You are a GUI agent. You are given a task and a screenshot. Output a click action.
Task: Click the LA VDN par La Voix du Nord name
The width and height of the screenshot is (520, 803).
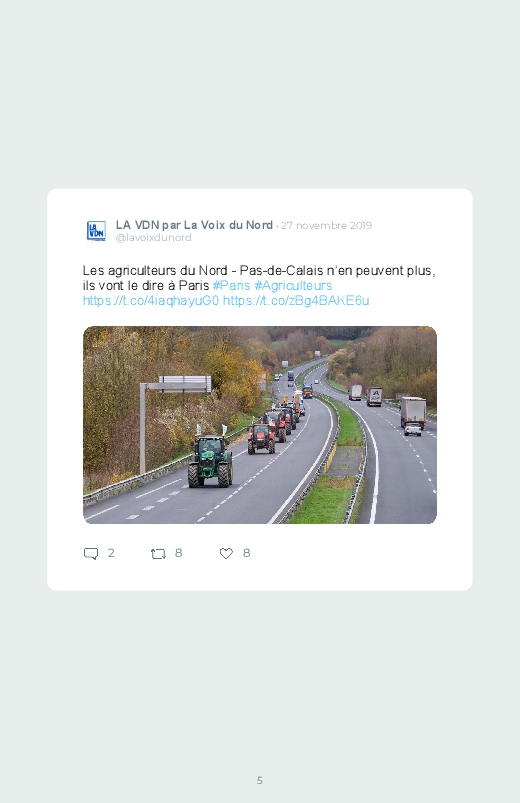[x=194, y=225]
